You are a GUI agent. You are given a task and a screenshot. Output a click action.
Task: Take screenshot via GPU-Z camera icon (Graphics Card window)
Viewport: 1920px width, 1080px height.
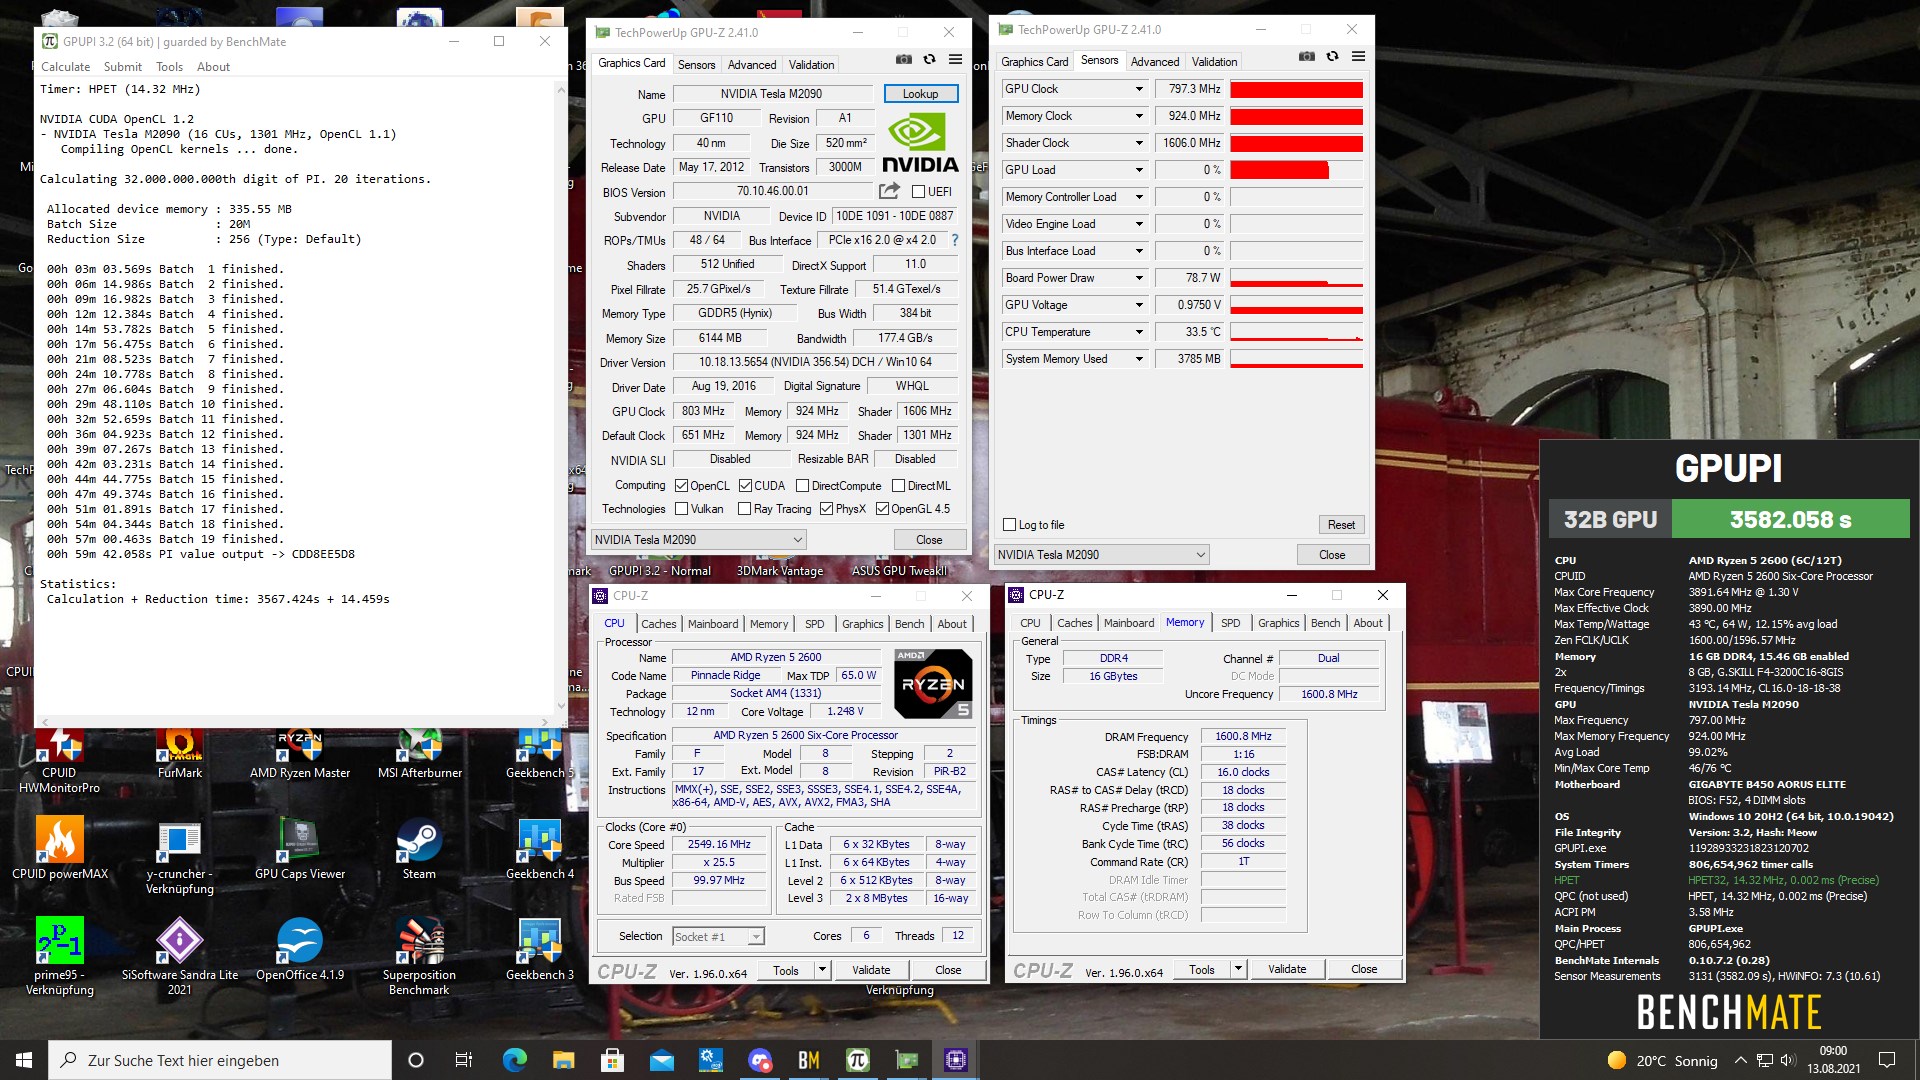pyautogui.click(x=903, y=60)
